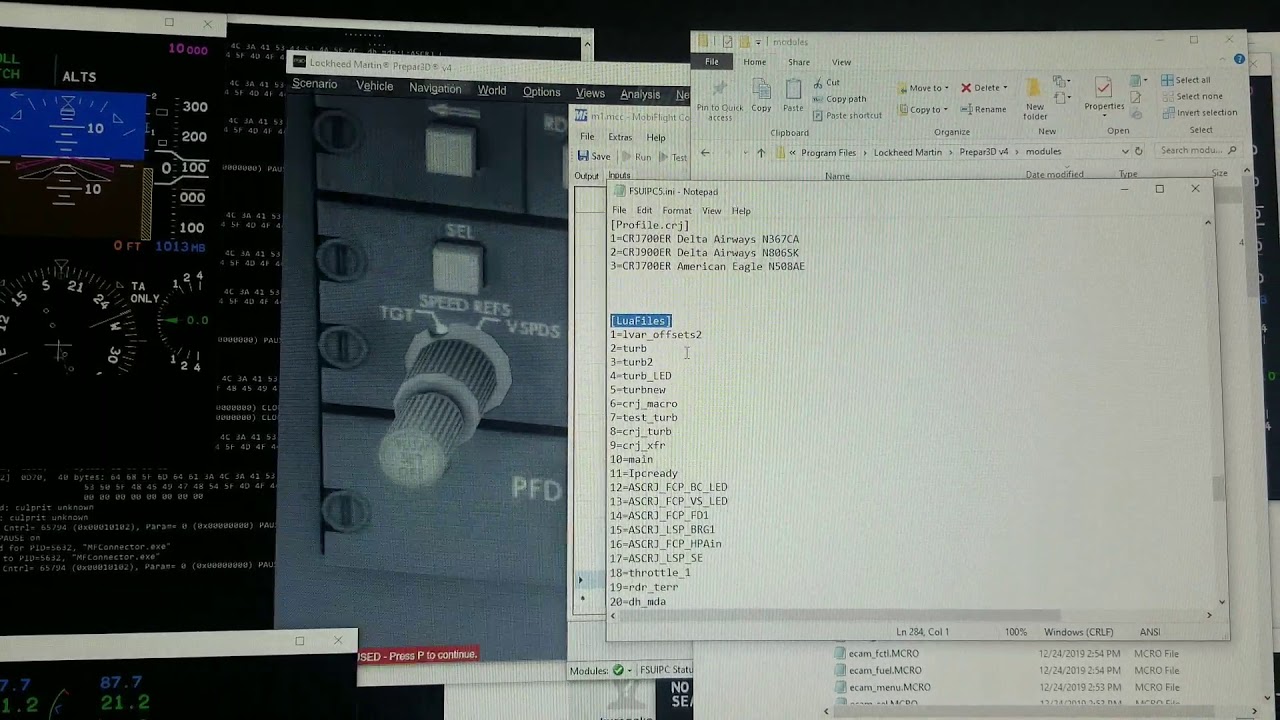
Task: Open the Delete dropdown arrow in Explorer
Action: [x=1005, y=88]
